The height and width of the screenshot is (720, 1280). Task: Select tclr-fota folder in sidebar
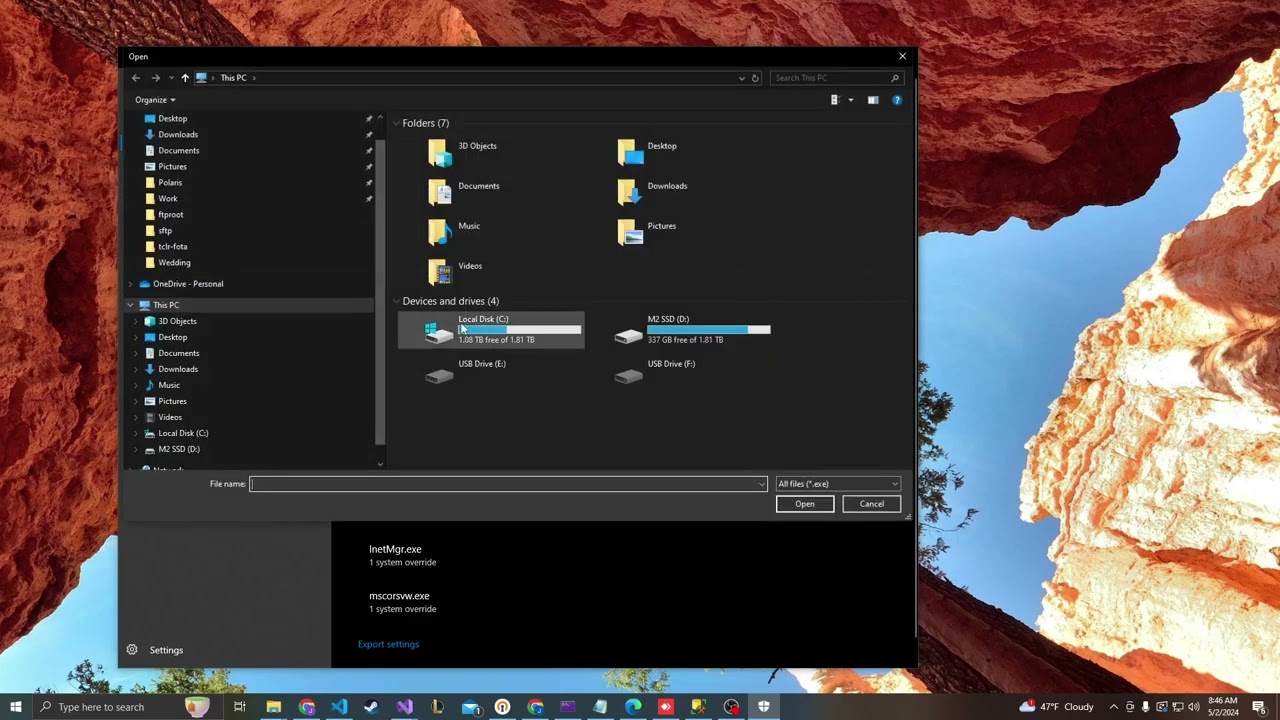pyautogui.click(x=172, y=246)
